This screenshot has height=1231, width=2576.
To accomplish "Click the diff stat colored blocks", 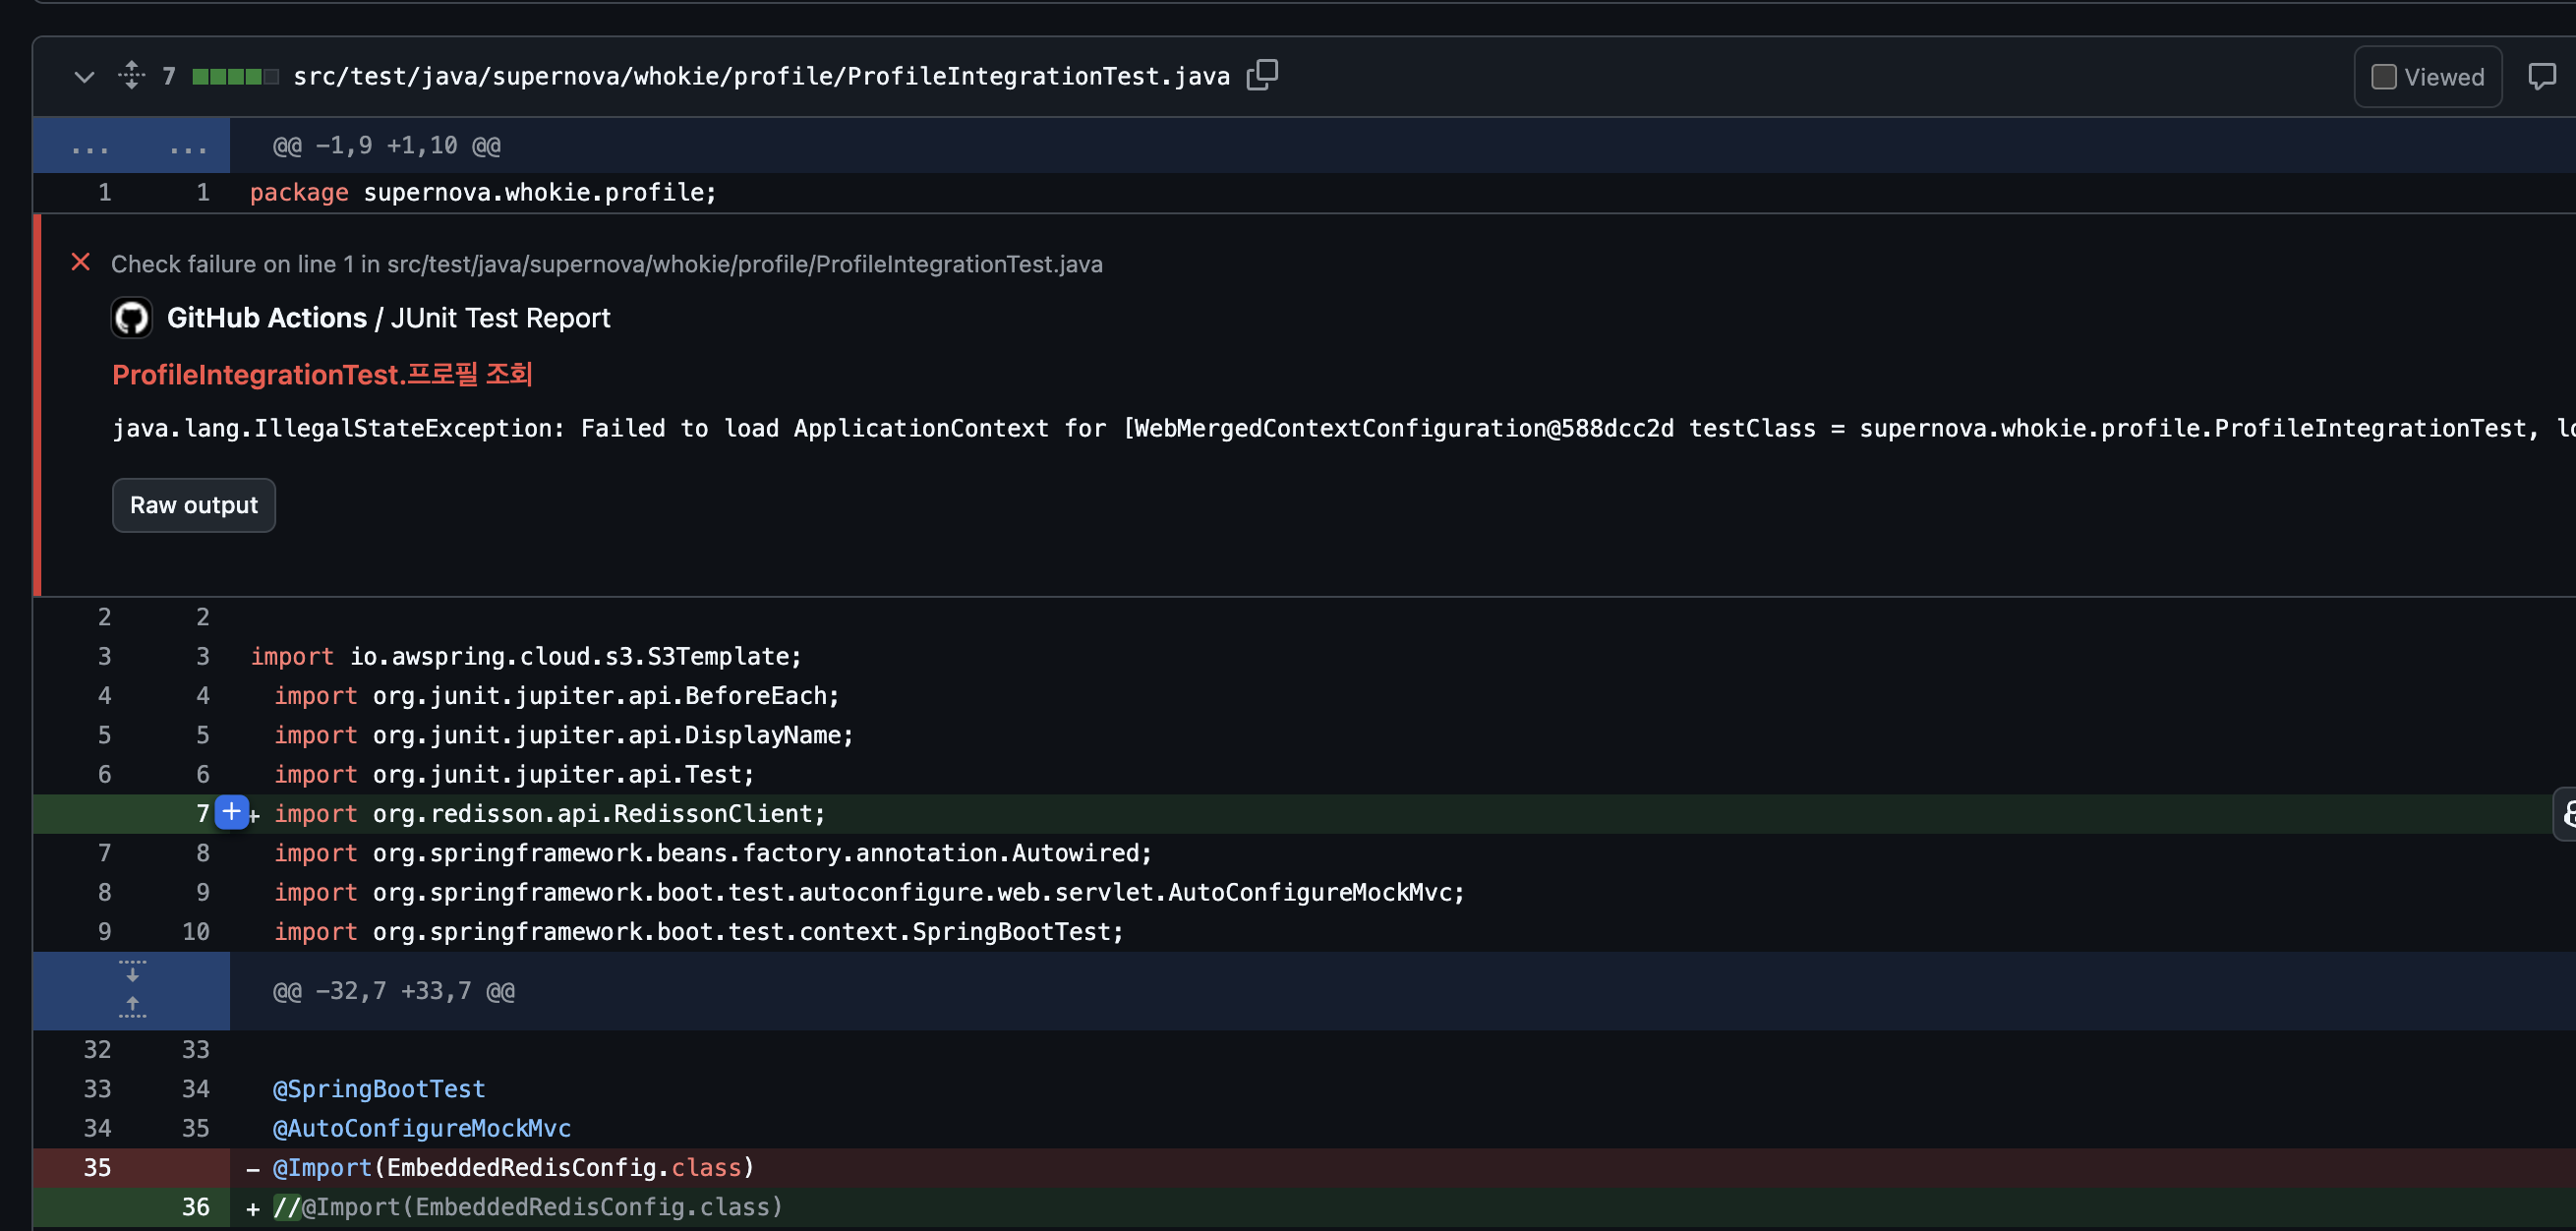I will pyautogui.click(x=235, y=77).
